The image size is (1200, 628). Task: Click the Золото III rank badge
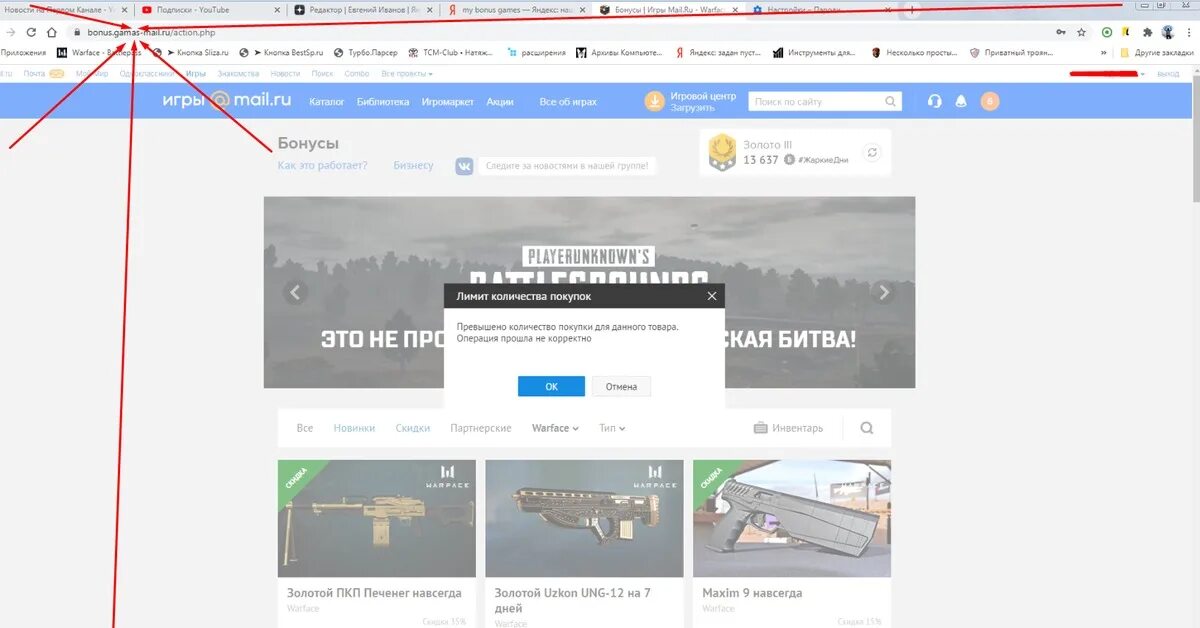click(722, 152)
